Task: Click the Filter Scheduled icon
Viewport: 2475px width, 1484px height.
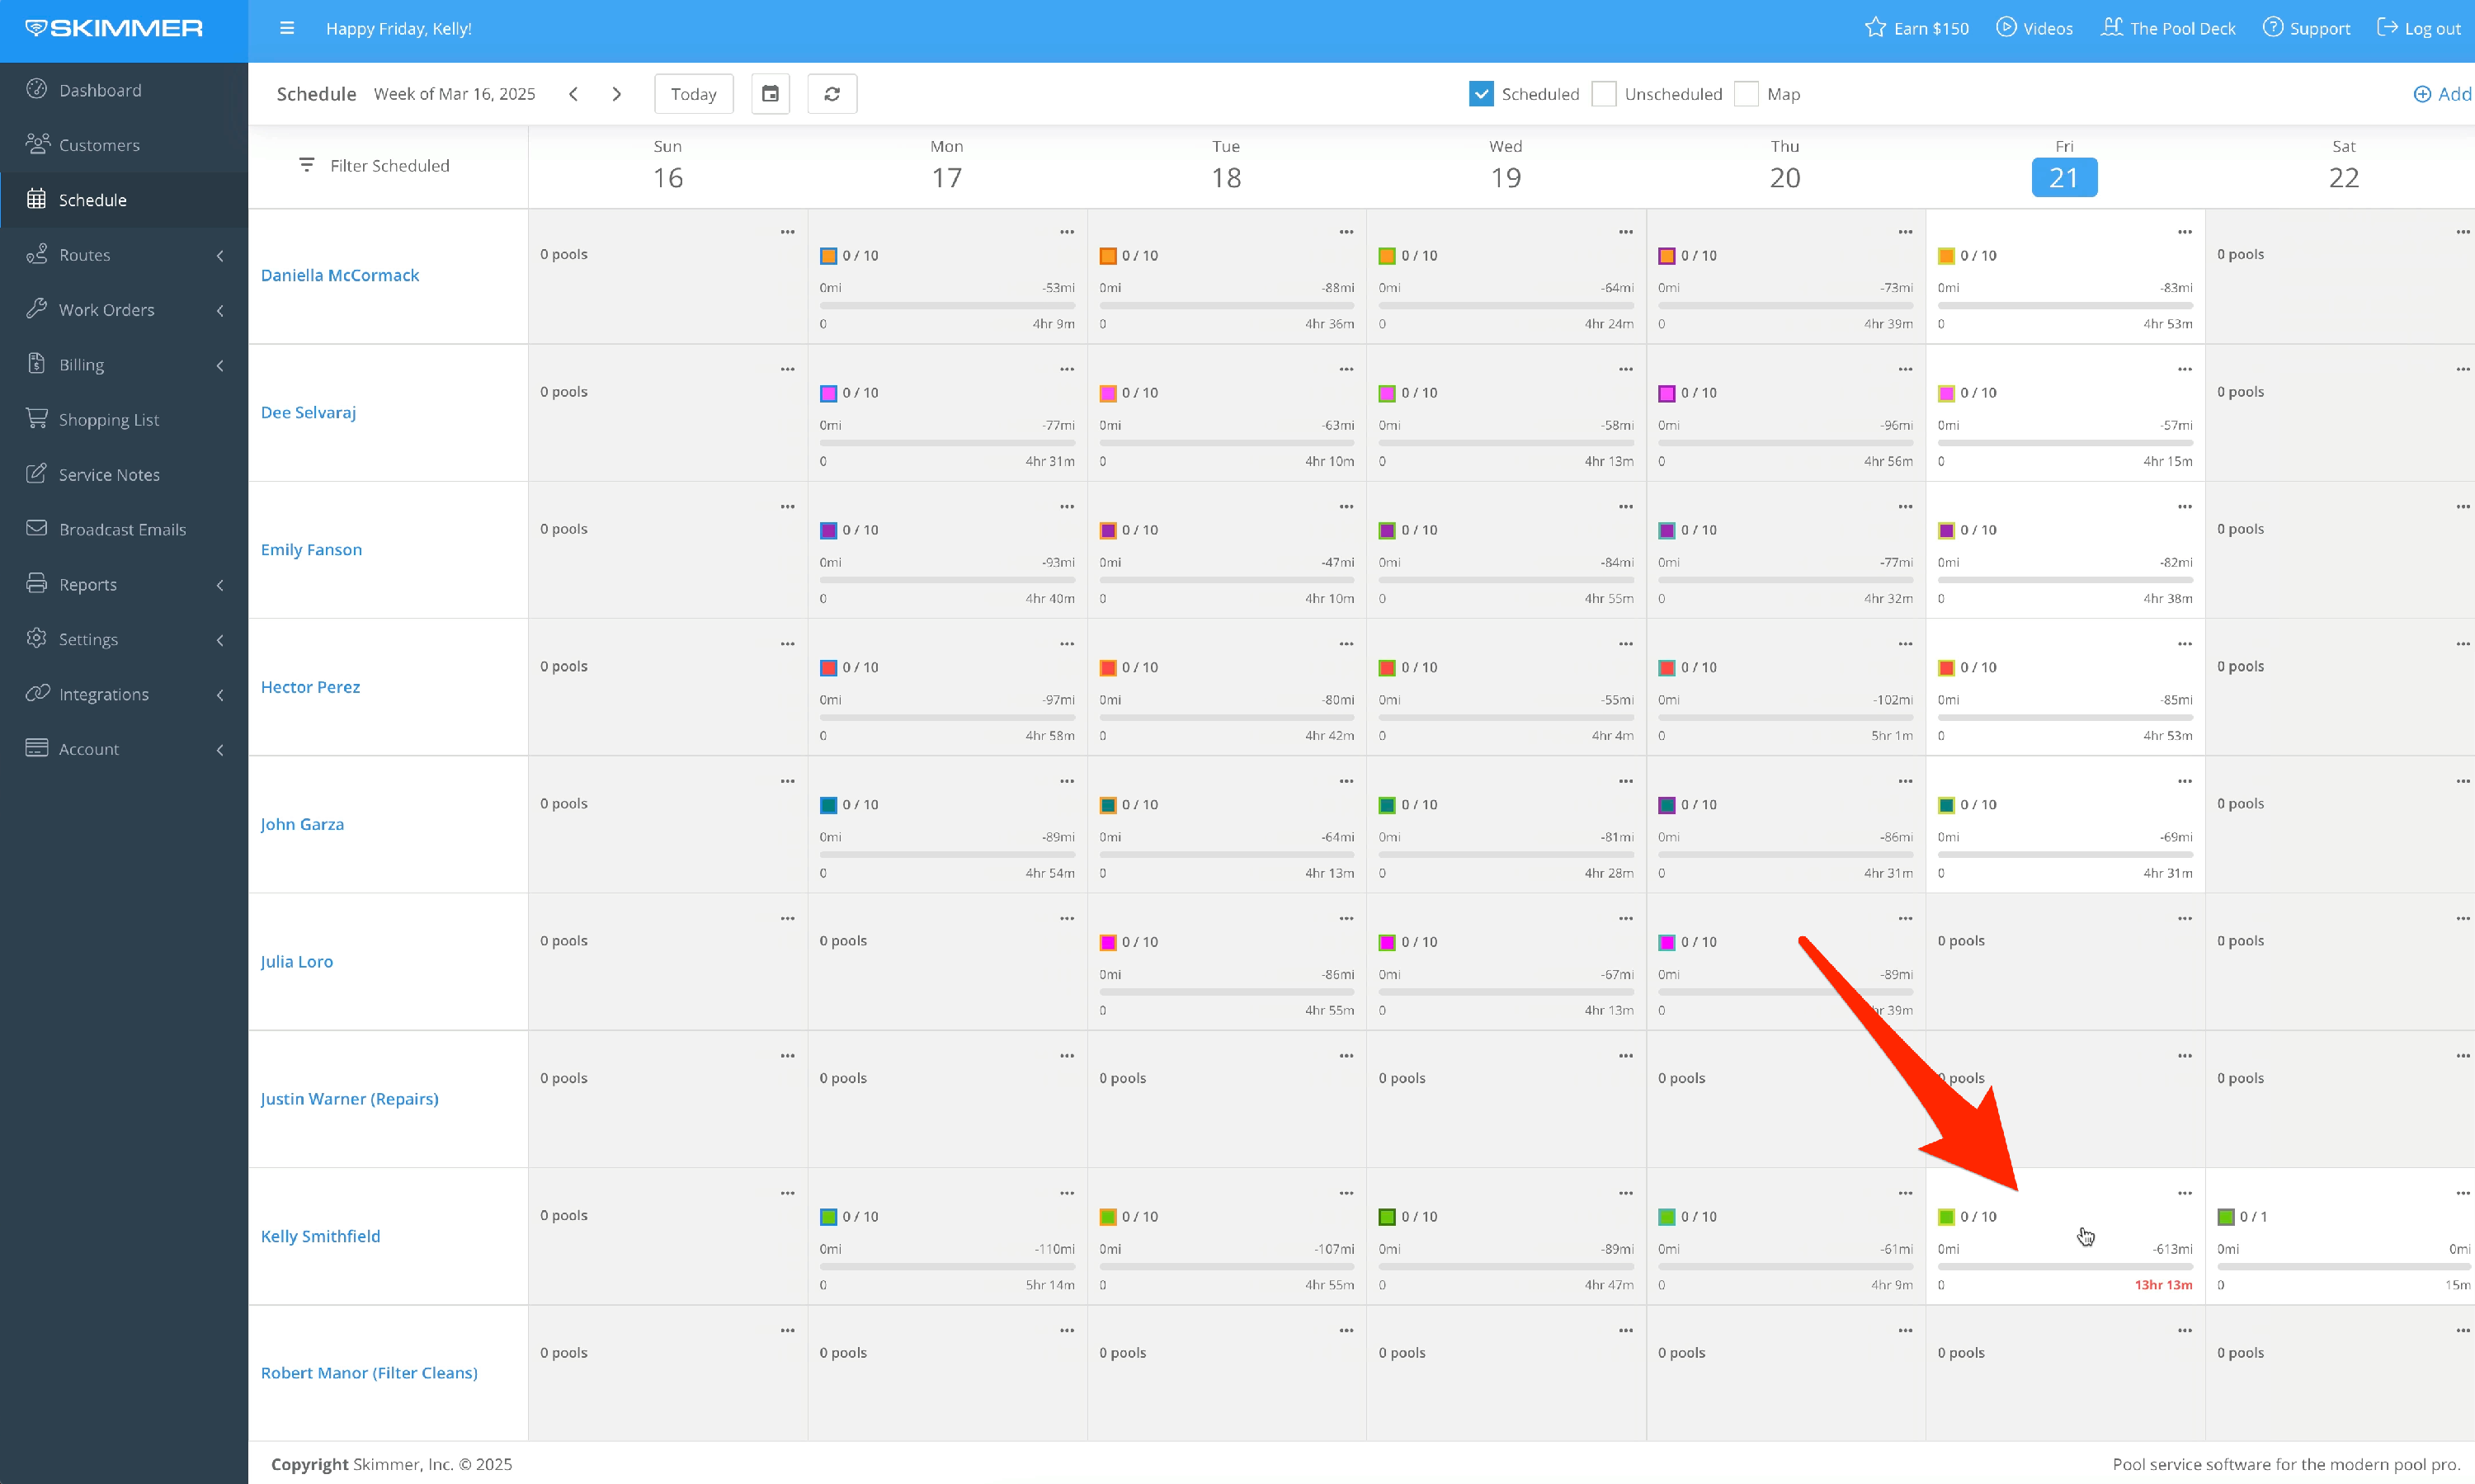Action: tap(306, 165)
